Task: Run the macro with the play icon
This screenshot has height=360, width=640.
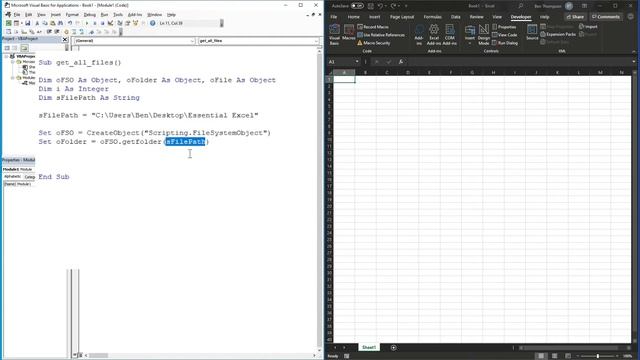Action: pyautogui.click(x=87, y=23)
